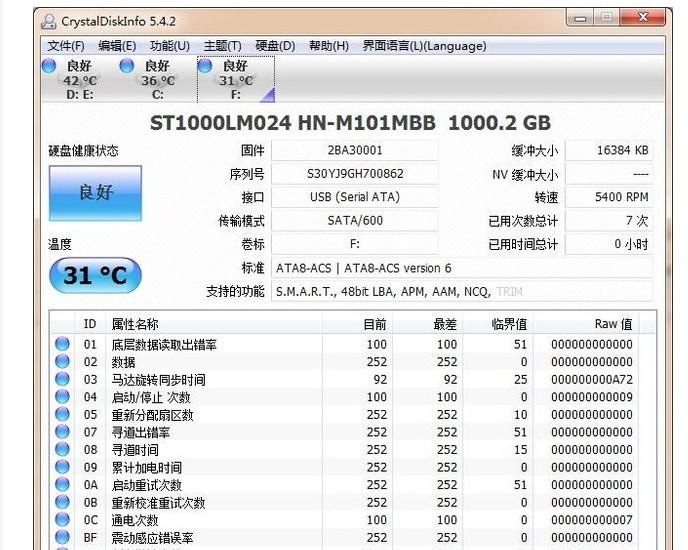This screenshot has width=688, height=550.
Task: Click status icon of row 02 数据
Action: pyautogui.click(x=62, y=361)
